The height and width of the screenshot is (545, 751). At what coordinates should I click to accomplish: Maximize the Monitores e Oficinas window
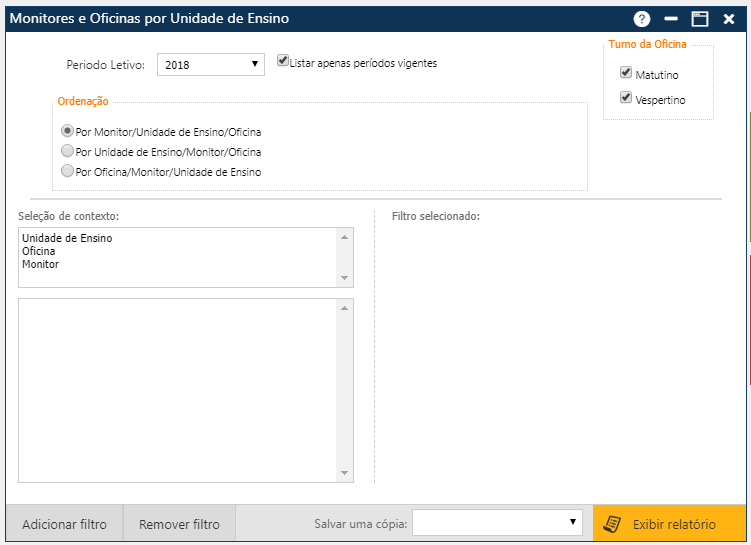coord(700,19)
